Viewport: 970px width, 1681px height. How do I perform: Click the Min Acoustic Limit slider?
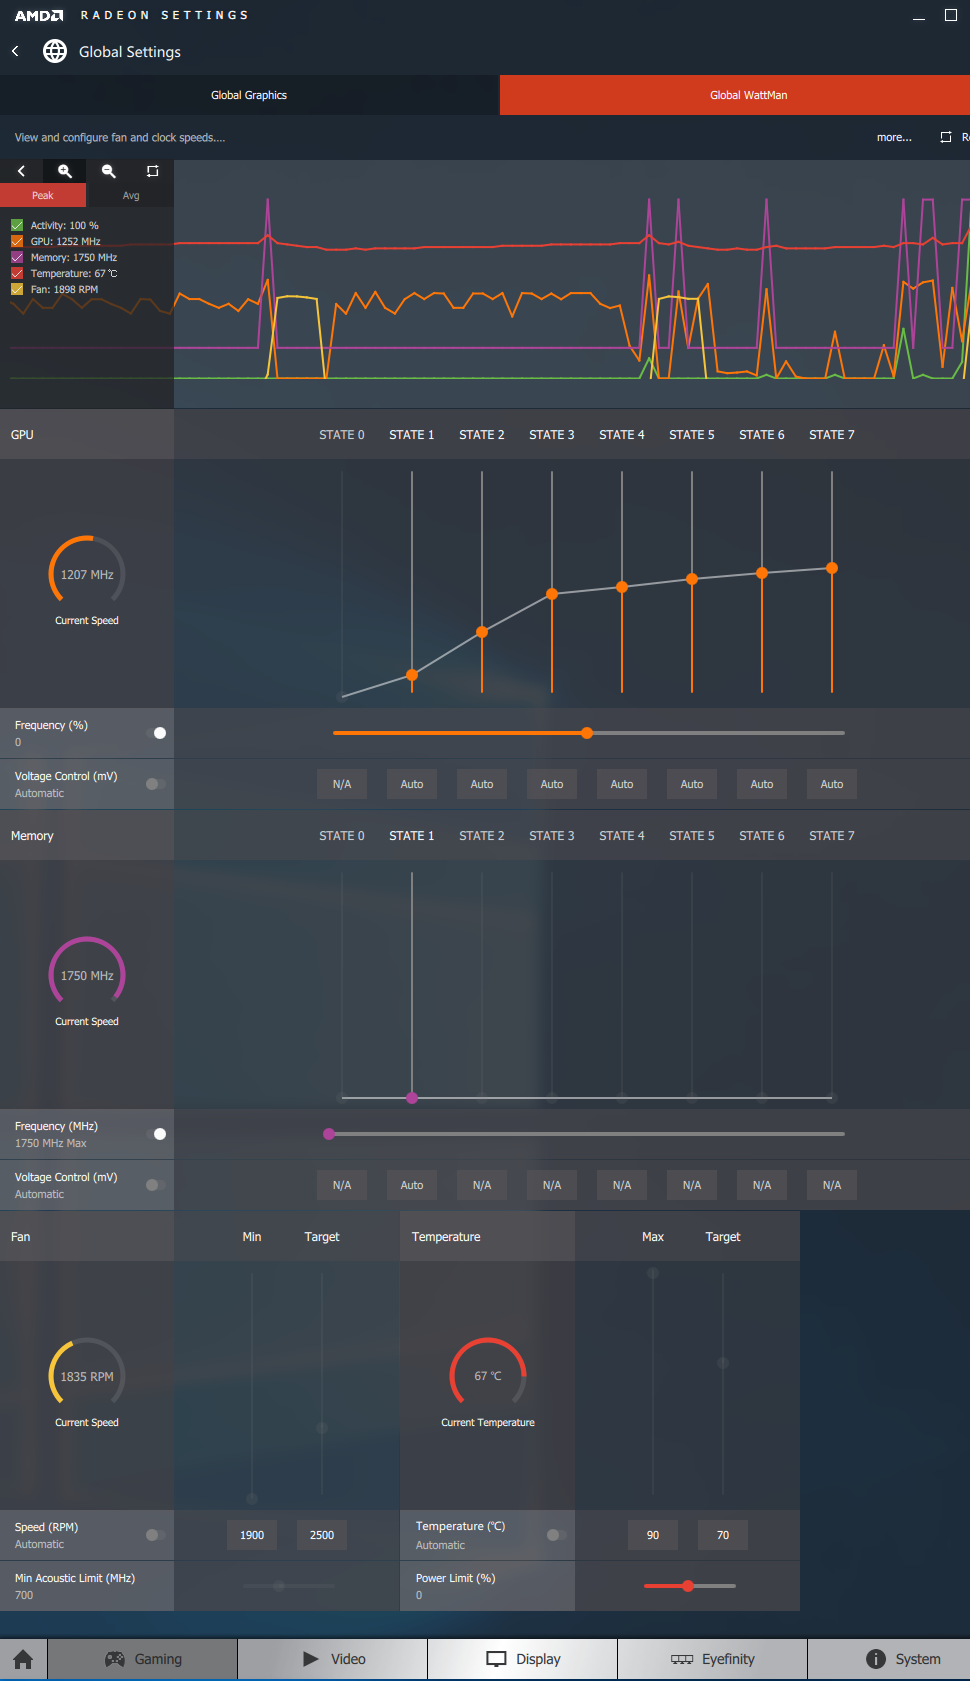point(287,1586)
